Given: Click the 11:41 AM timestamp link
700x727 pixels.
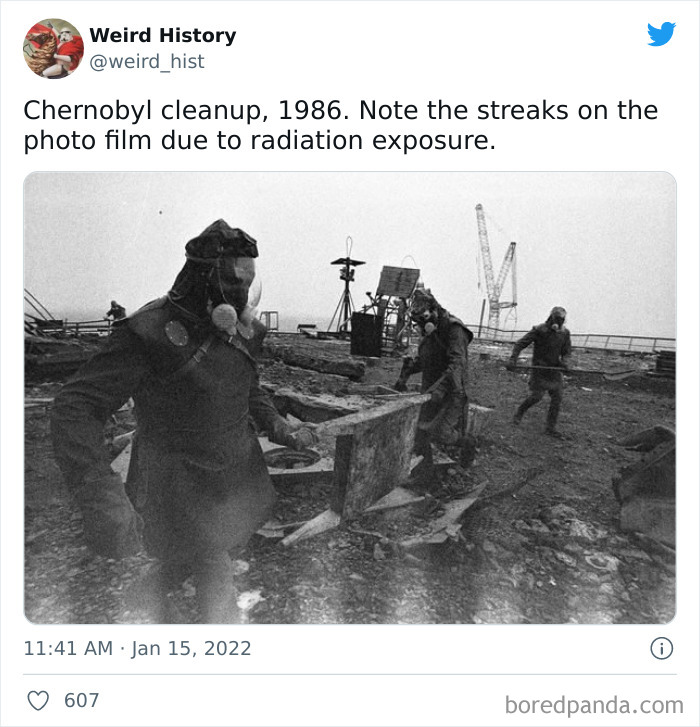Looking at the screenshot, I should [x=68, y=648].
